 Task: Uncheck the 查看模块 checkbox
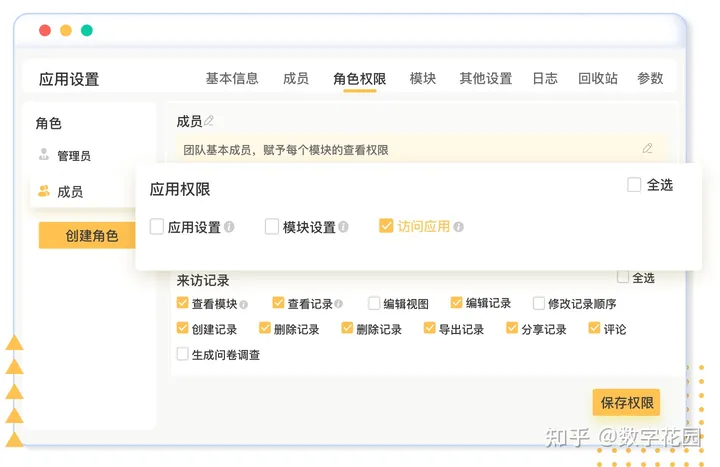182,303
